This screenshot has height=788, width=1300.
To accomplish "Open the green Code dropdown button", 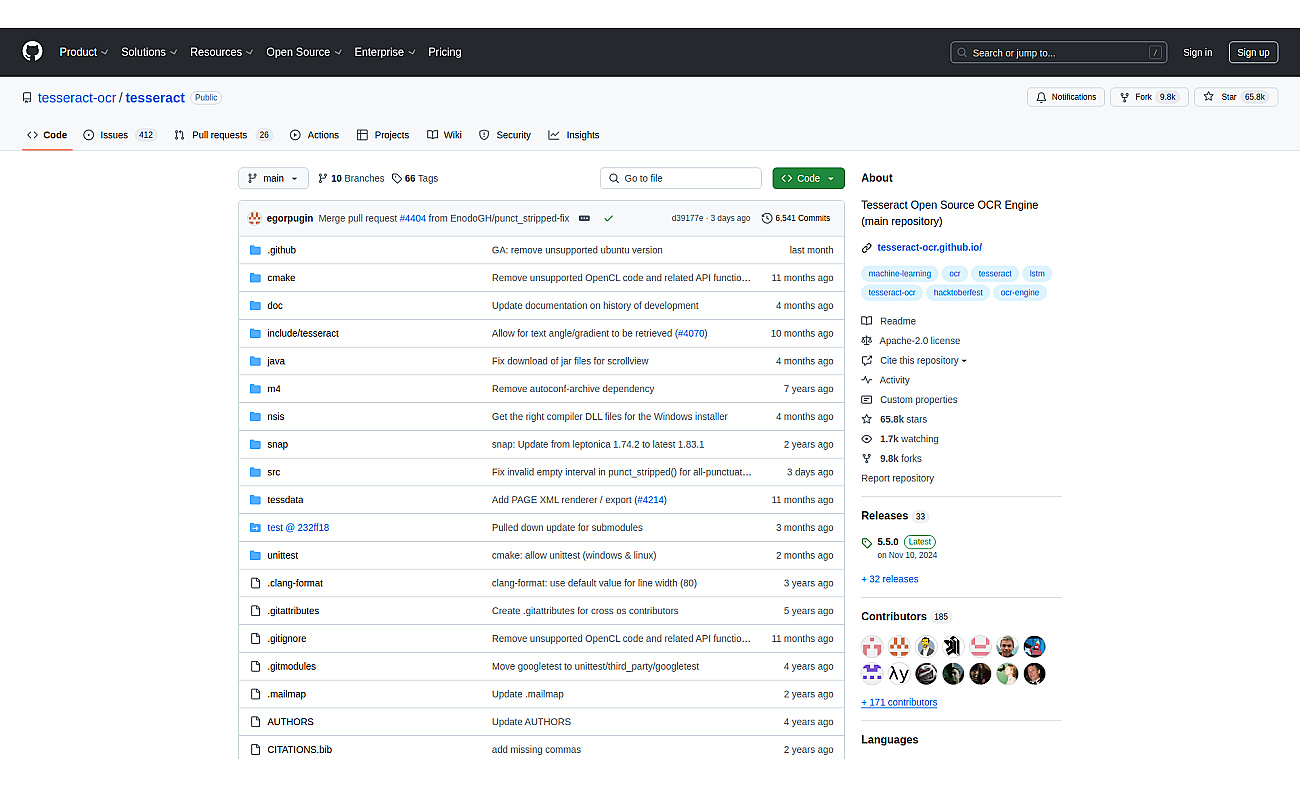I will [808, 178].
